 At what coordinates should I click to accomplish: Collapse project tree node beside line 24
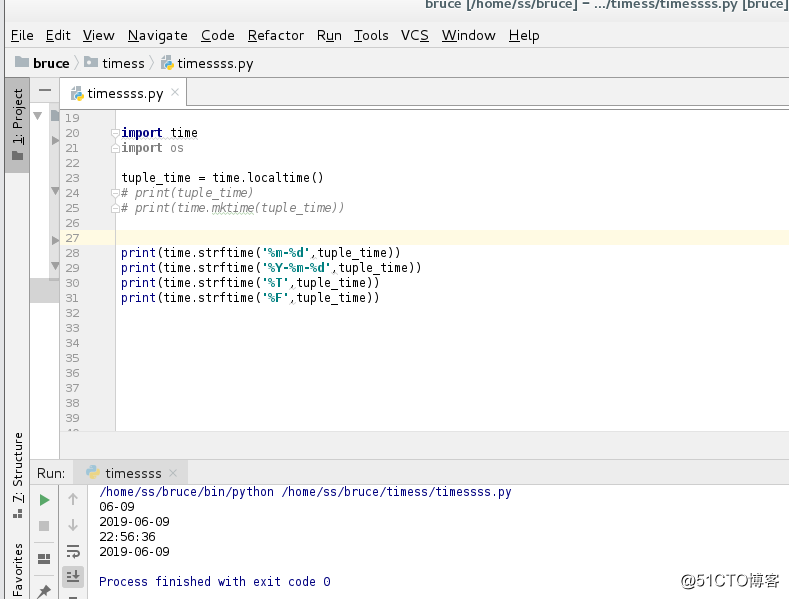(x=55, y=191)
